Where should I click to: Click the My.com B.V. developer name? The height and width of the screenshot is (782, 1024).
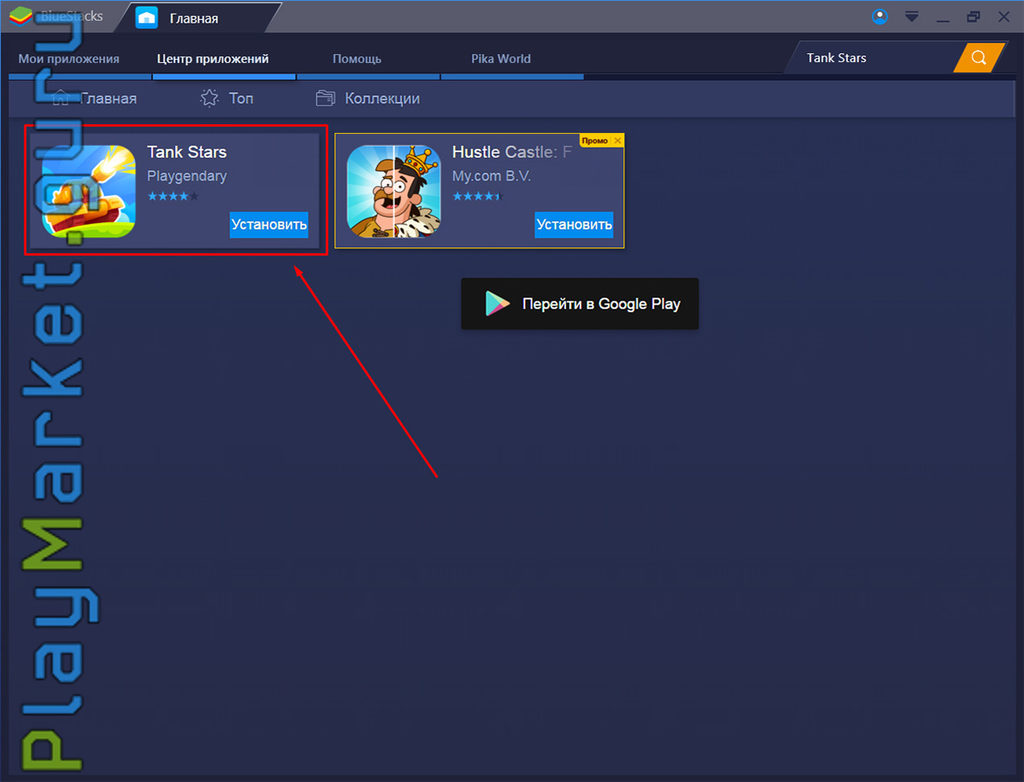[x=491, y=176]
